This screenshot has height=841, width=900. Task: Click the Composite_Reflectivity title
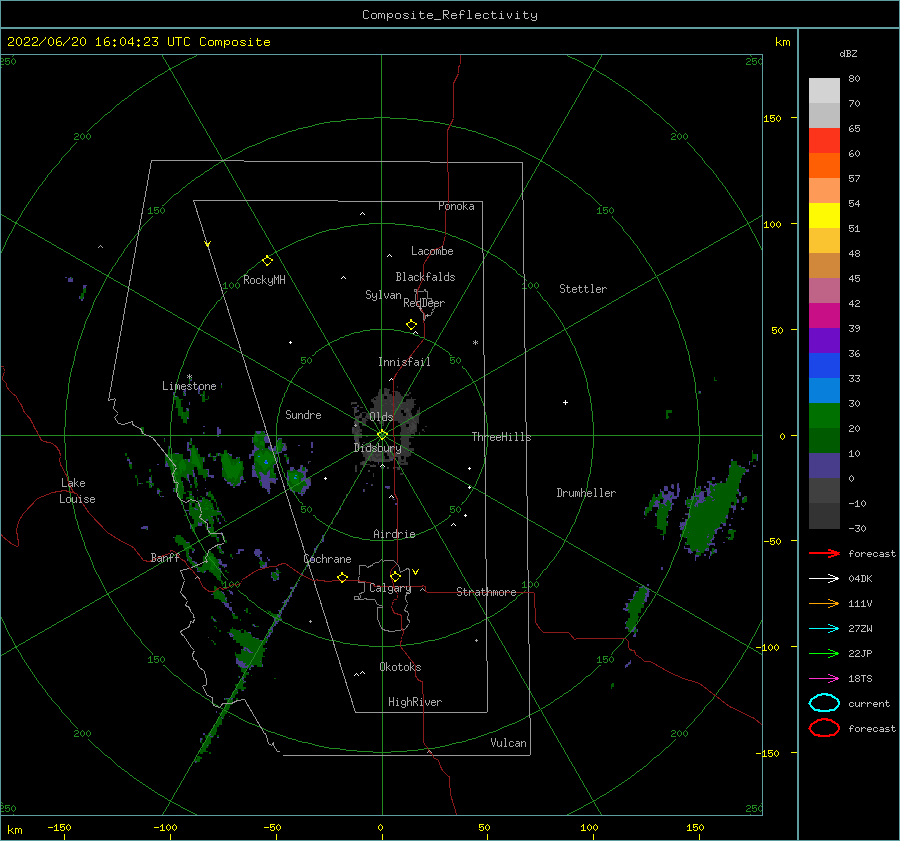[x=449, y=15]
